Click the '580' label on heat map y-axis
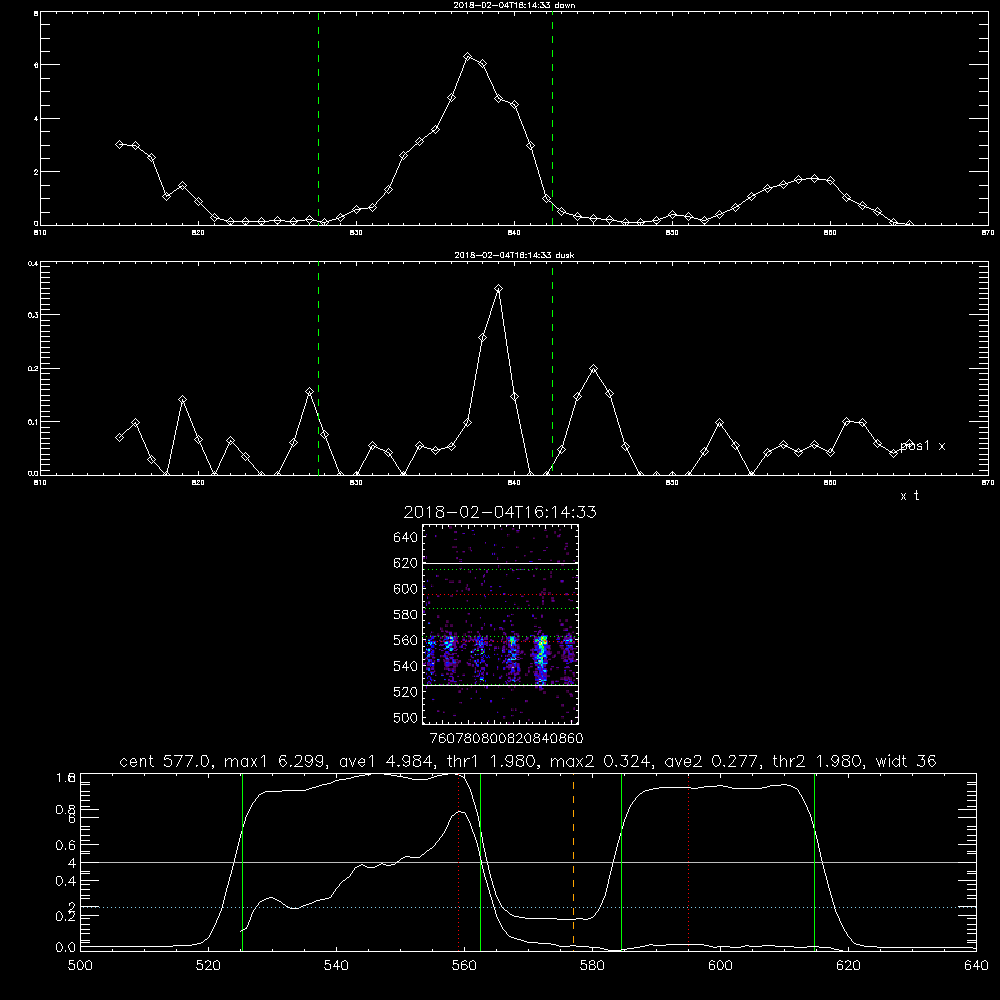Viewport: 1000px width, 1000px height. 406,615
